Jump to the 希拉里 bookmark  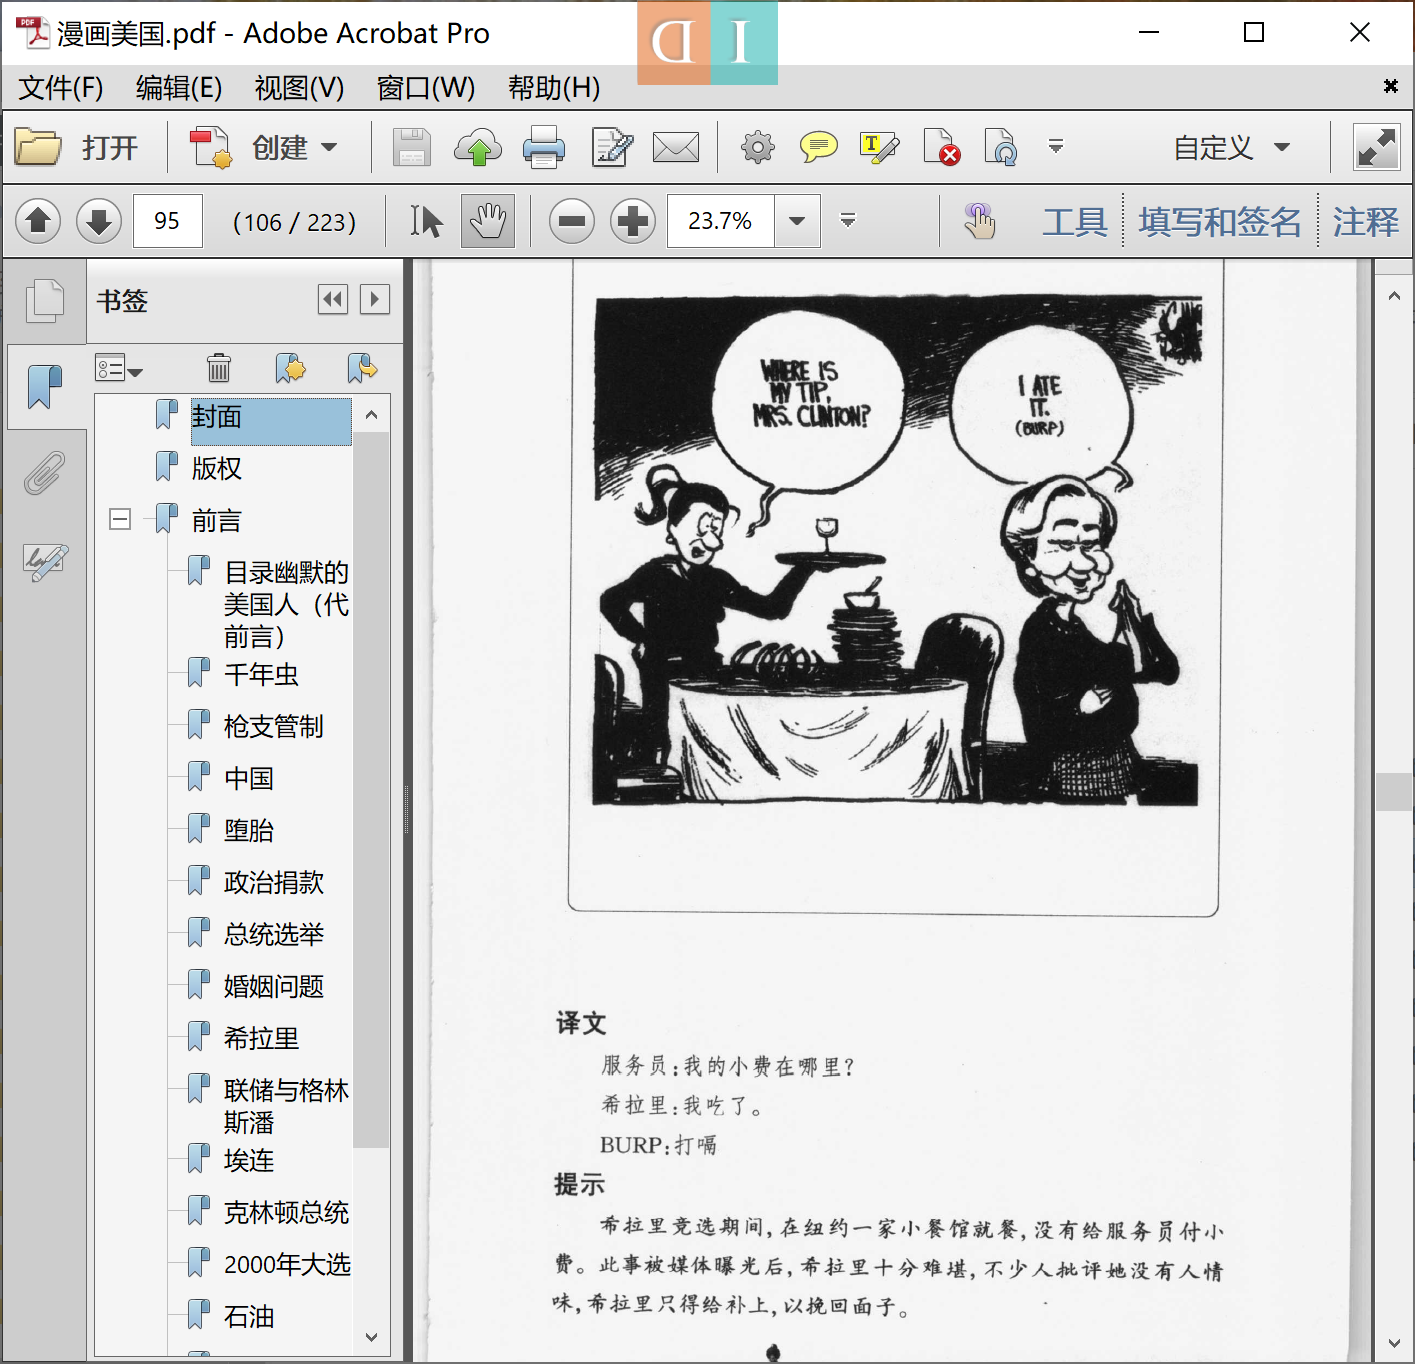262,1038
